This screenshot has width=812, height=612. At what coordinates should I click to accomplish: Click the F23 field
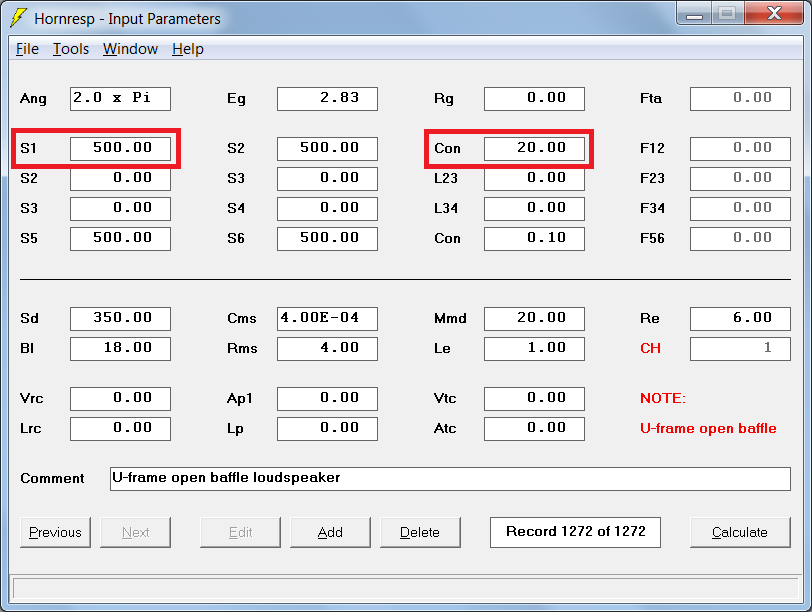click(x=741, y=179)
